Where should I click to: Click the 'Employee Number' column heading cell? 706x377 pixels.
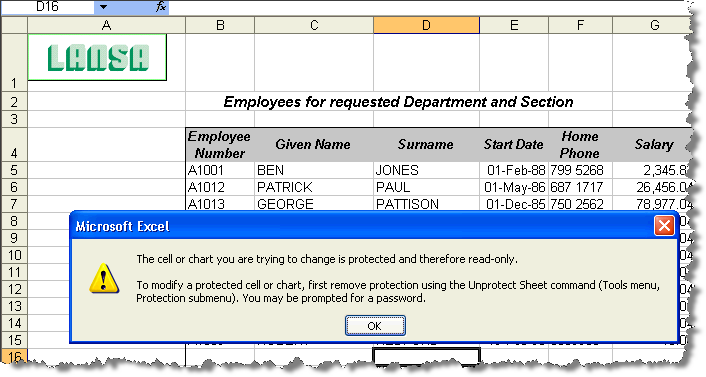point(220,145)
